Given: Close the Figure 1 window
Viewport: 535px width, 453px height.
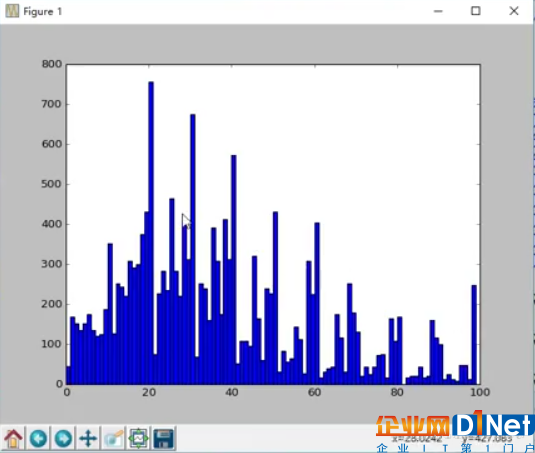Looking at the screenshot, I should pyautogui.click(x=514, y=11).
